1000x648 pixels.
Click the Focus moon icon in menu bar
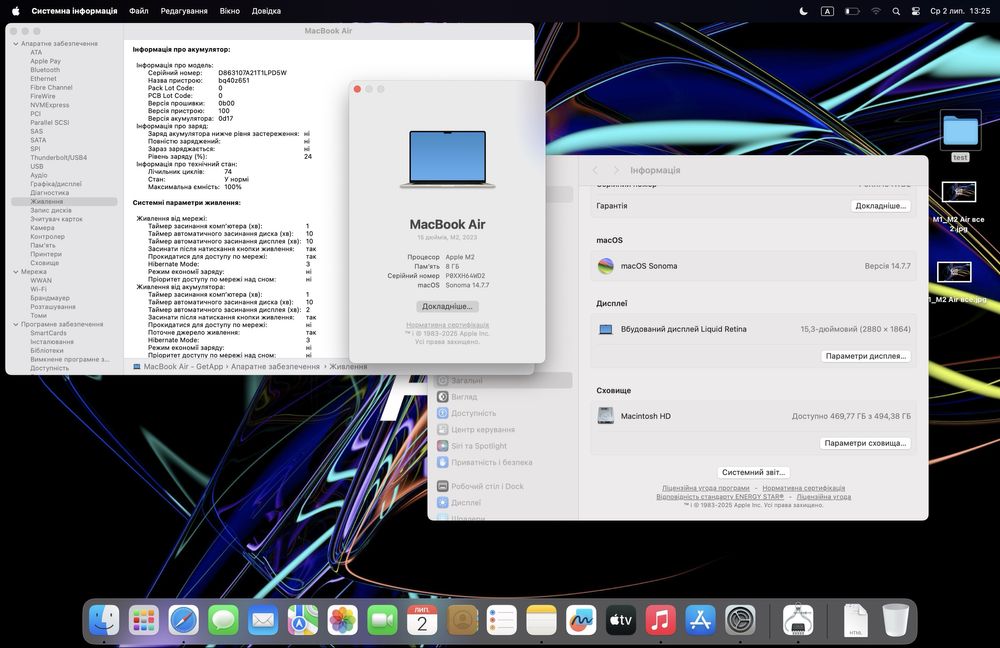(x=804, y=11)
